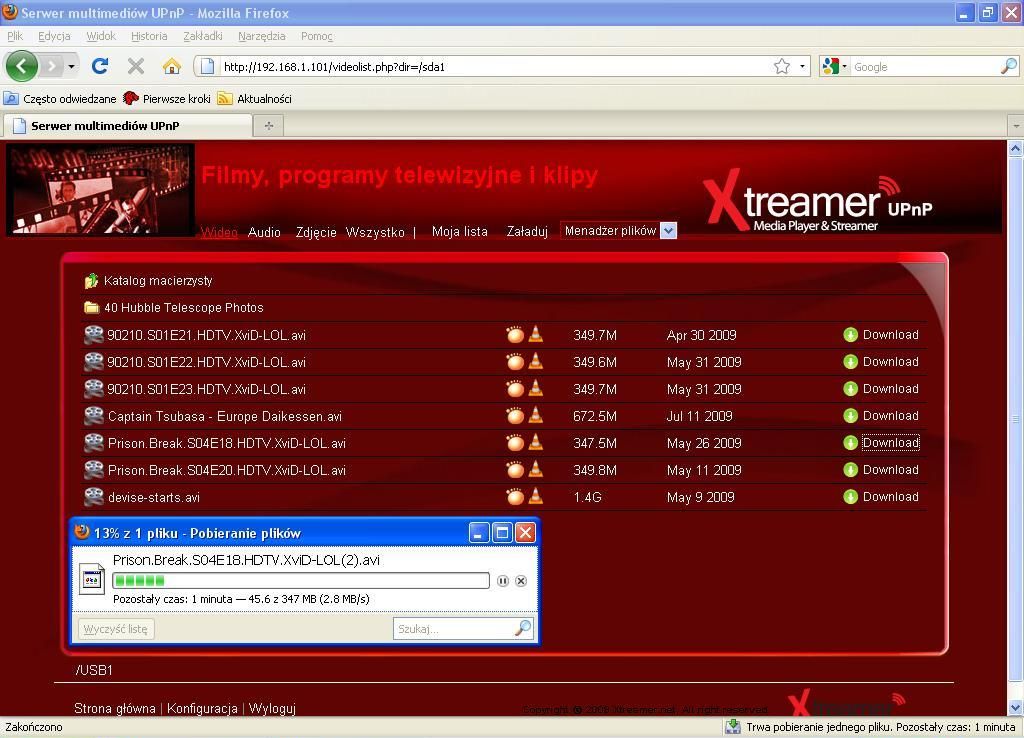Viewport: 1024px width, 738px height.
Task: Click the orange play icon for Prison.Break.S04E20
Action: click(x=515, y=470)
